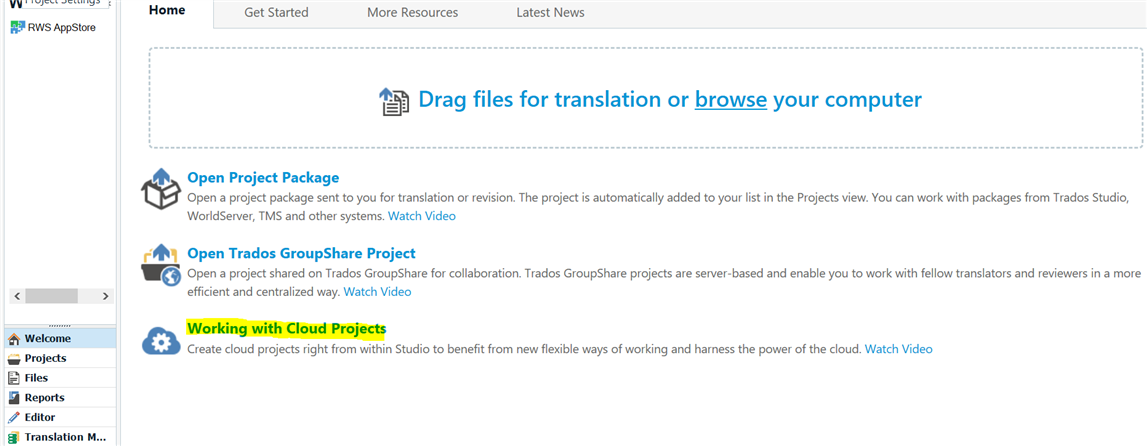Click the Translation Memories icon
Viewport: 1147px width, 446px height.
point(14,437)
